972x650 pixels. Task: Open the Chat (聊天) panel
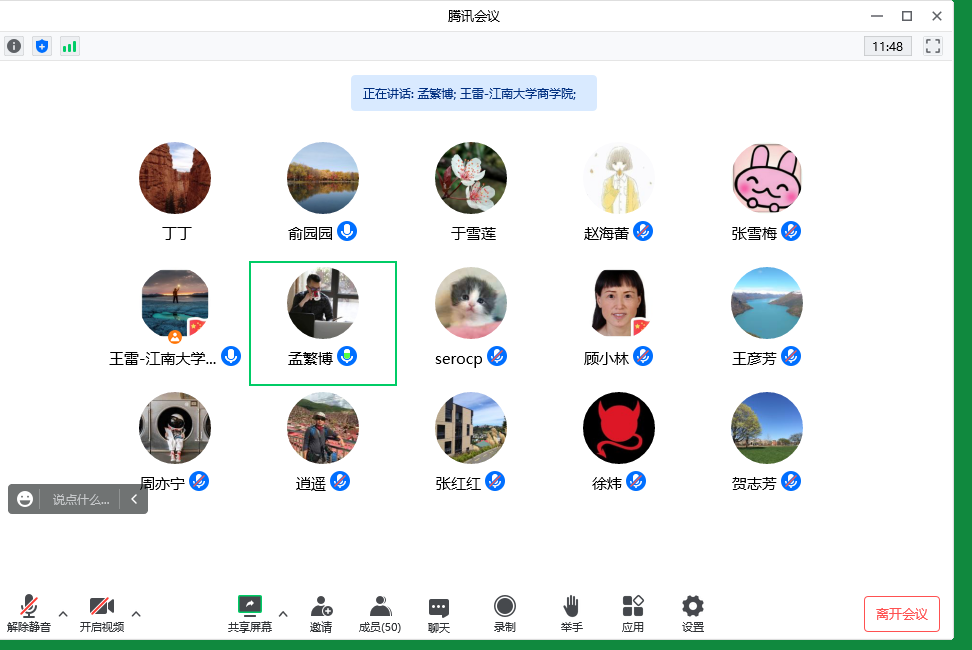pos(438,613)
